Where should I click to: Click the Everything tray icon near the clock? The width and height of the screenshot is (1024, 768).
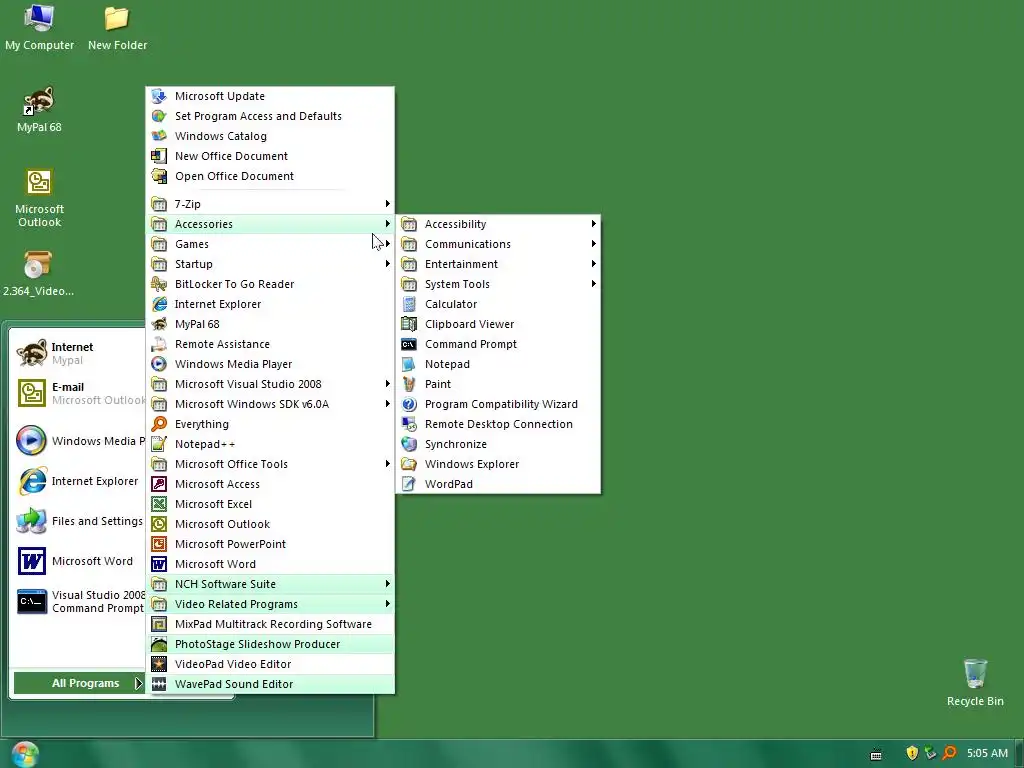(950, 753)
